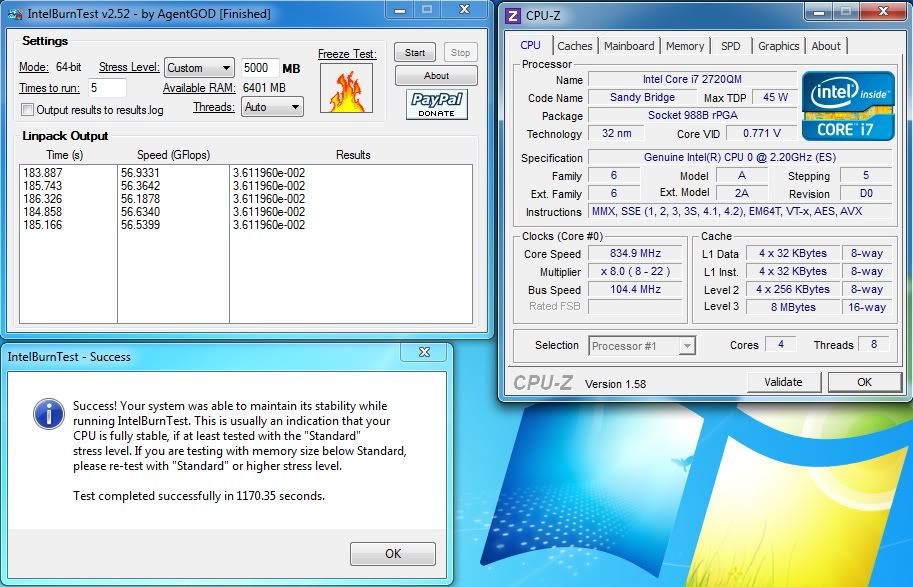This screenshot has height=587, width=913.
Task: Switch to the Mainboard tab
Action: point(629,46)
